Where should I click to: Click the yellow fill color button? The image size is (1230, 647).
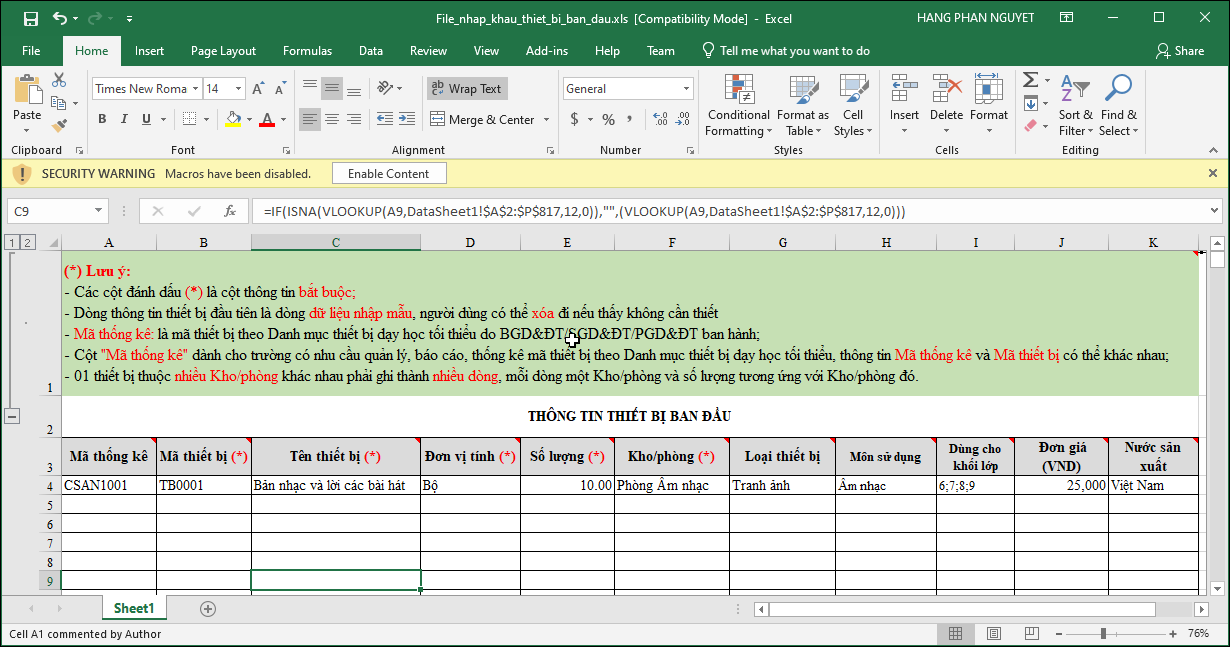click(233, 120)
